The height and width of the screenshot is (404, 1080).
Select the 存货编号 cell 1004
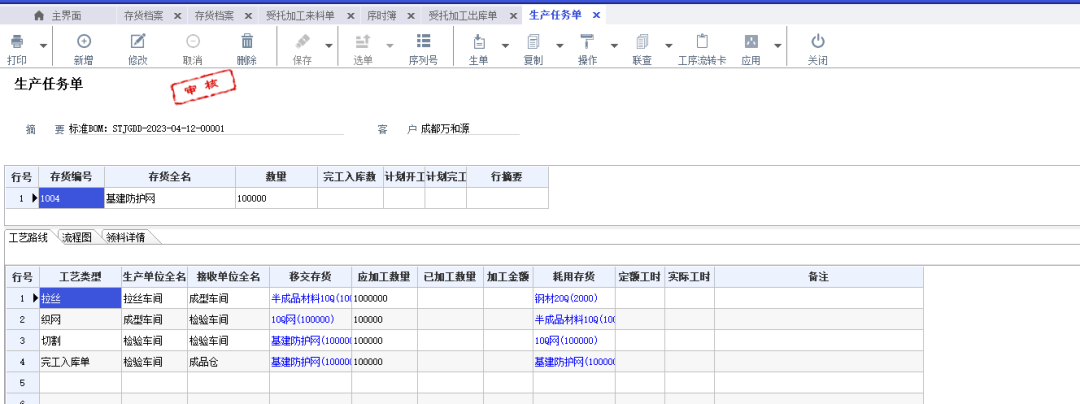(70, 198)
